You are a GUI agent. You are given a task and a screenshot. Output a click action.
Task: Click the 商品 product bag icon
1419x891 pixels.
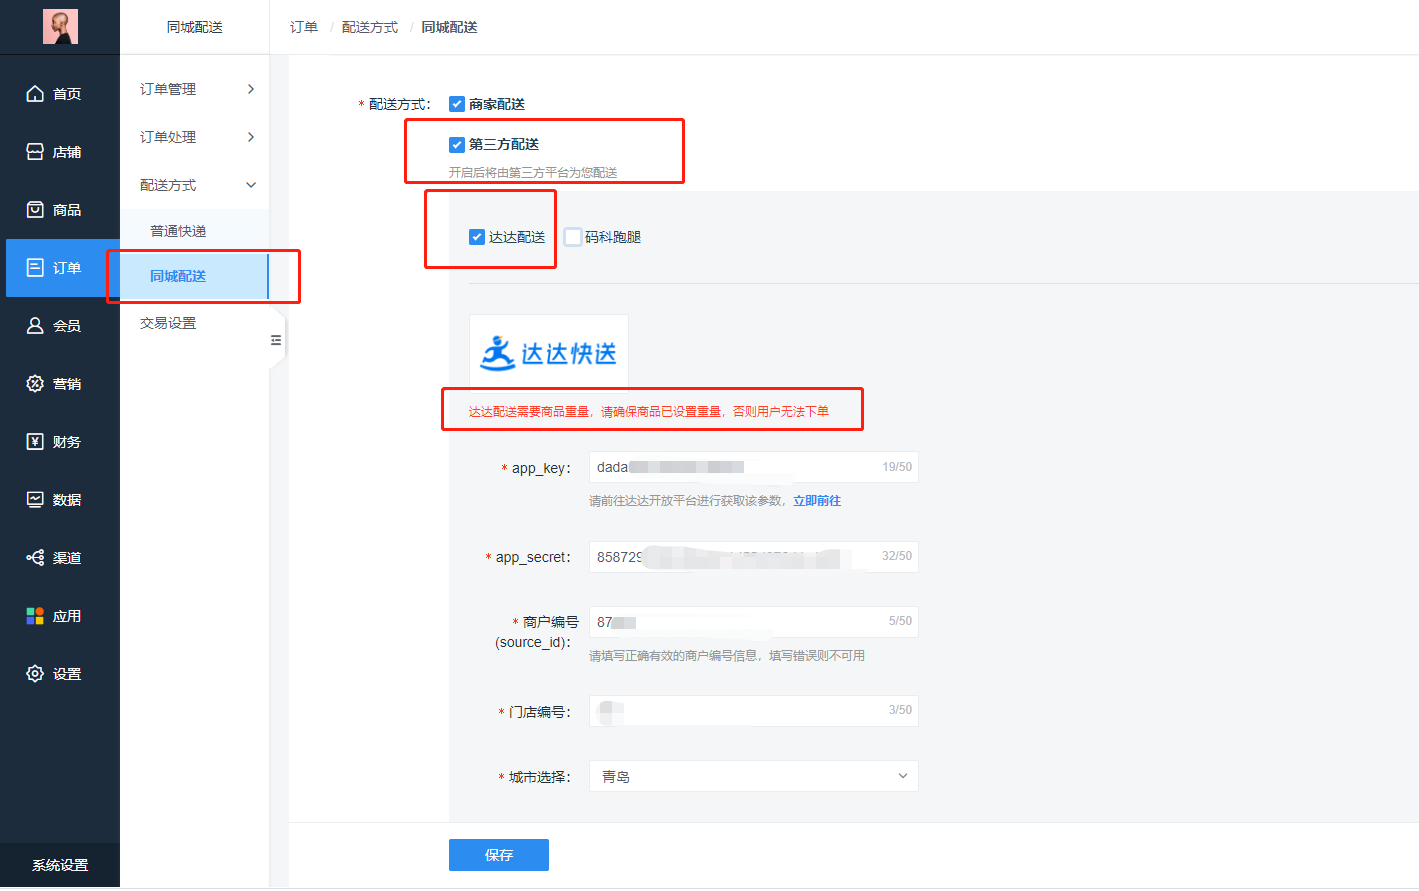(35, 210)
